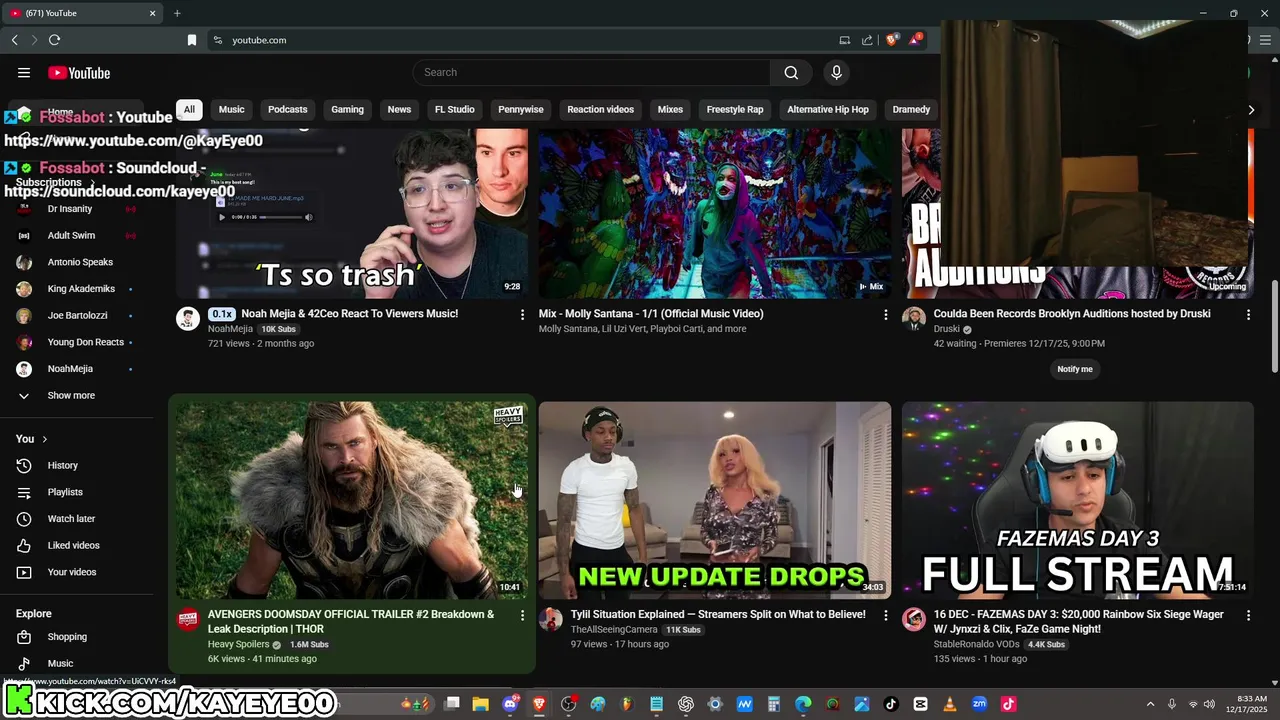The image size is (1280, 720).
Task: Open options menu for Fazemas Day 3 video
Action: pyautogui.click(x=1248, y=616)
